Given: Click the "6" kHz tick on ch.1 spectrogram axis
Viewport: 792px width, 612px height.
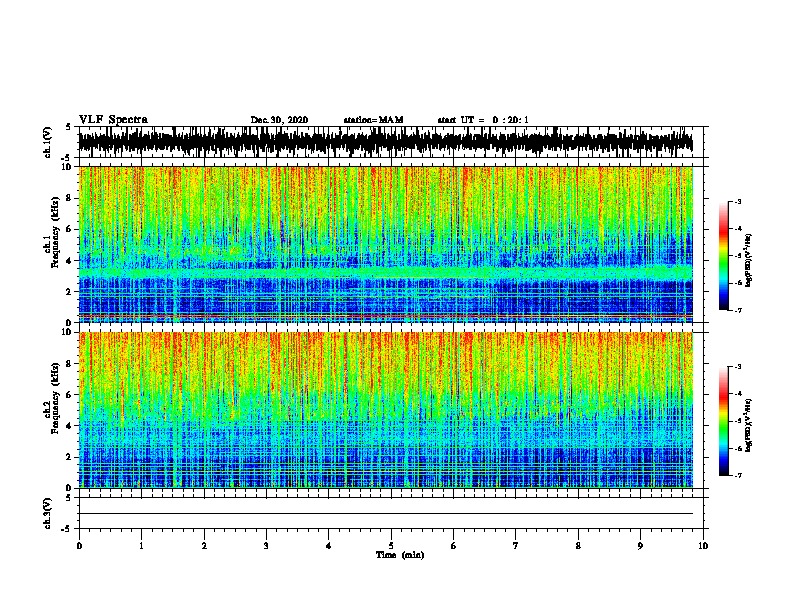Looking at the screenshot, I should (x=69, y=229).
